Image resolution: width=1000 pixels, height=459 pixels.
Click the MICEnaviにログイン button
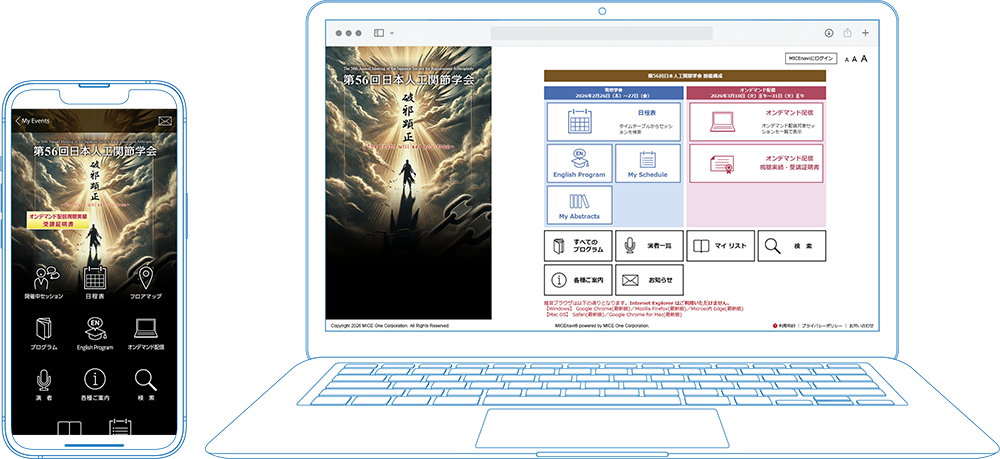point(809,59)
